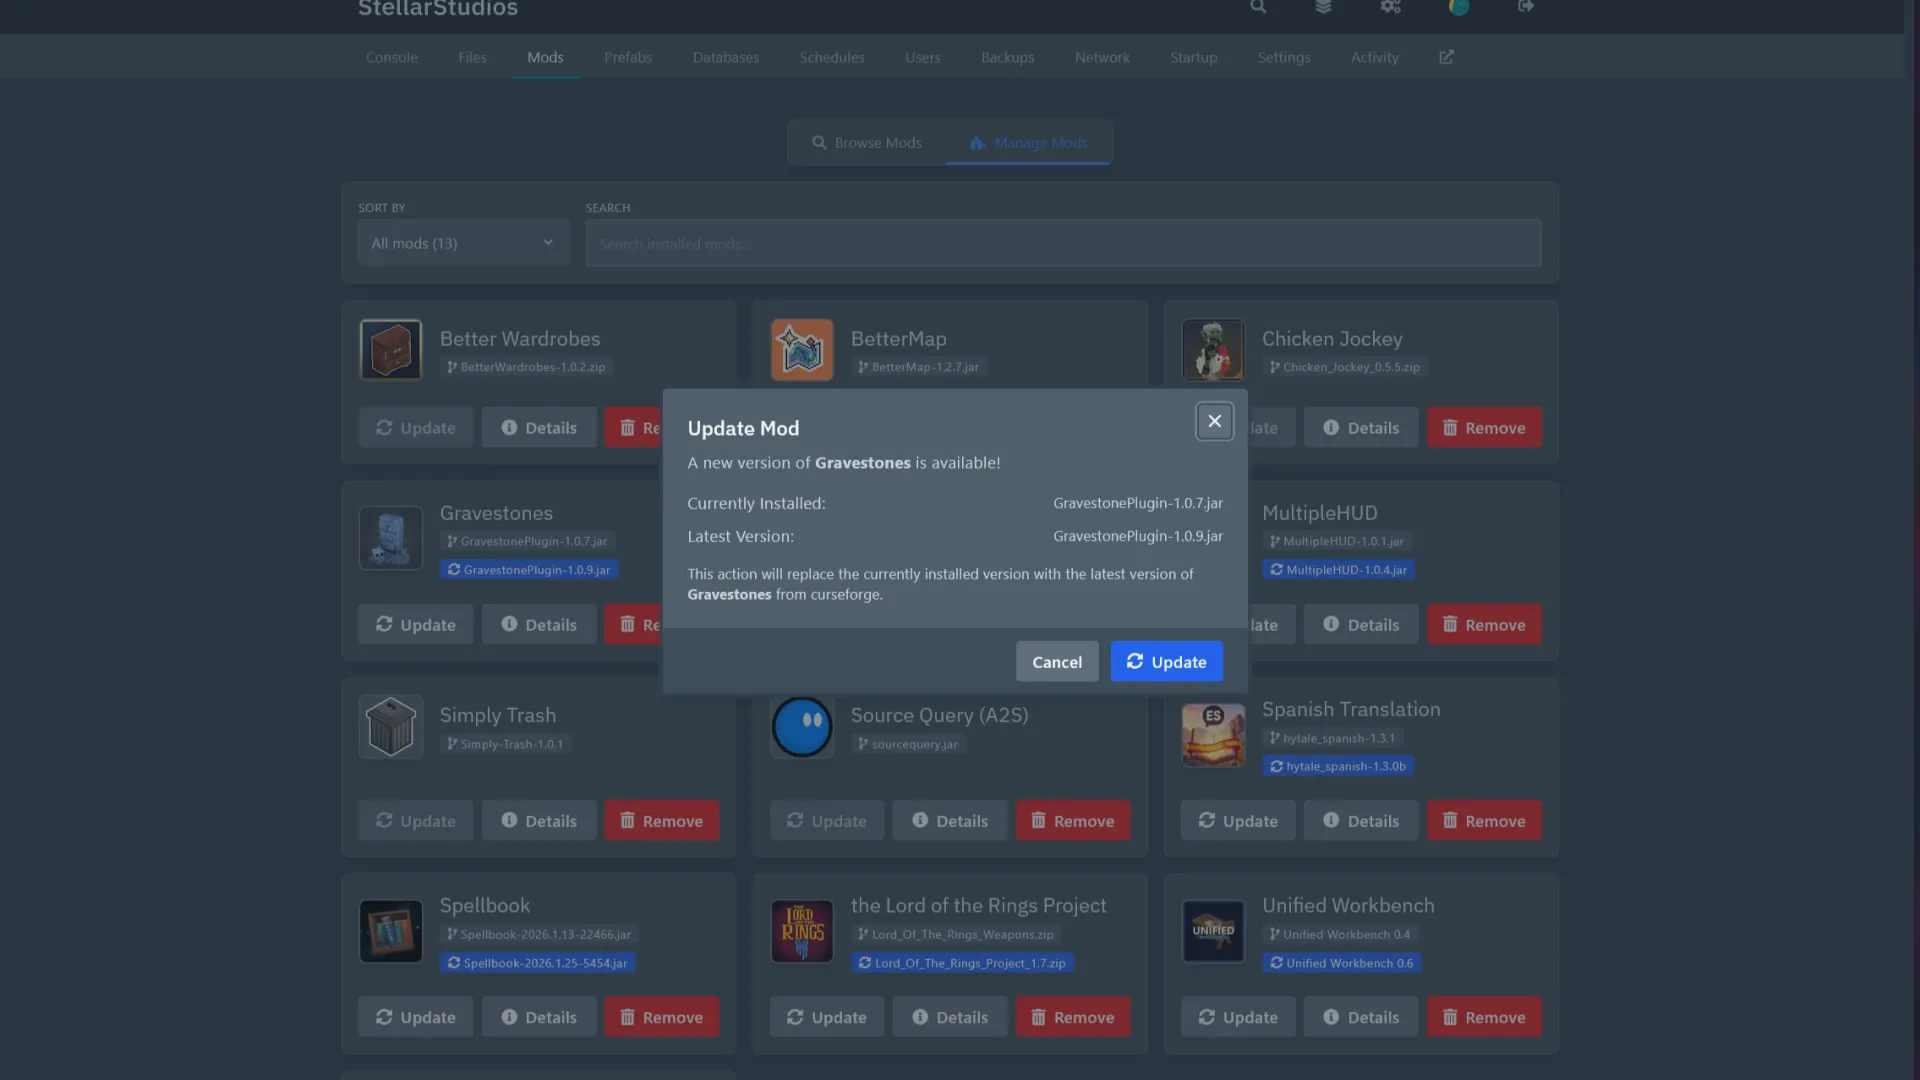This screenshot has height=1080, width=1920.
Task: Cancel the Gravestones update
Action: 1057,662
